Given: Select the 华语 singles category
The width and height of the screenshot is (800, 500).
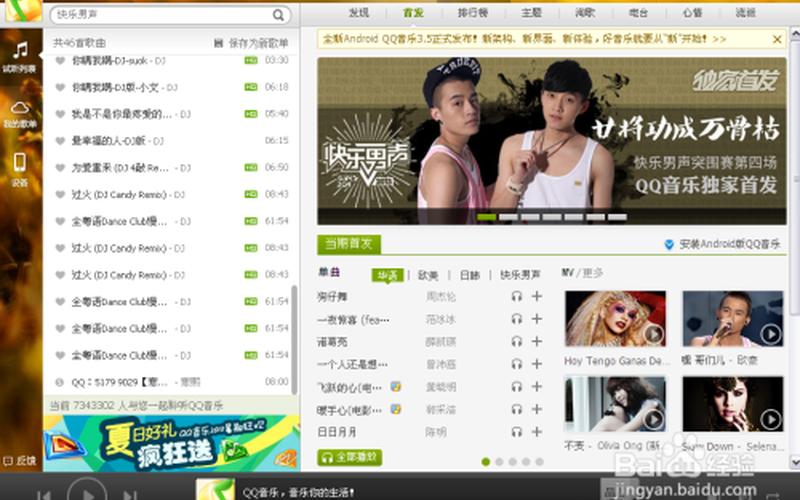Looking at the screenshot, I should tap(387, 276).
